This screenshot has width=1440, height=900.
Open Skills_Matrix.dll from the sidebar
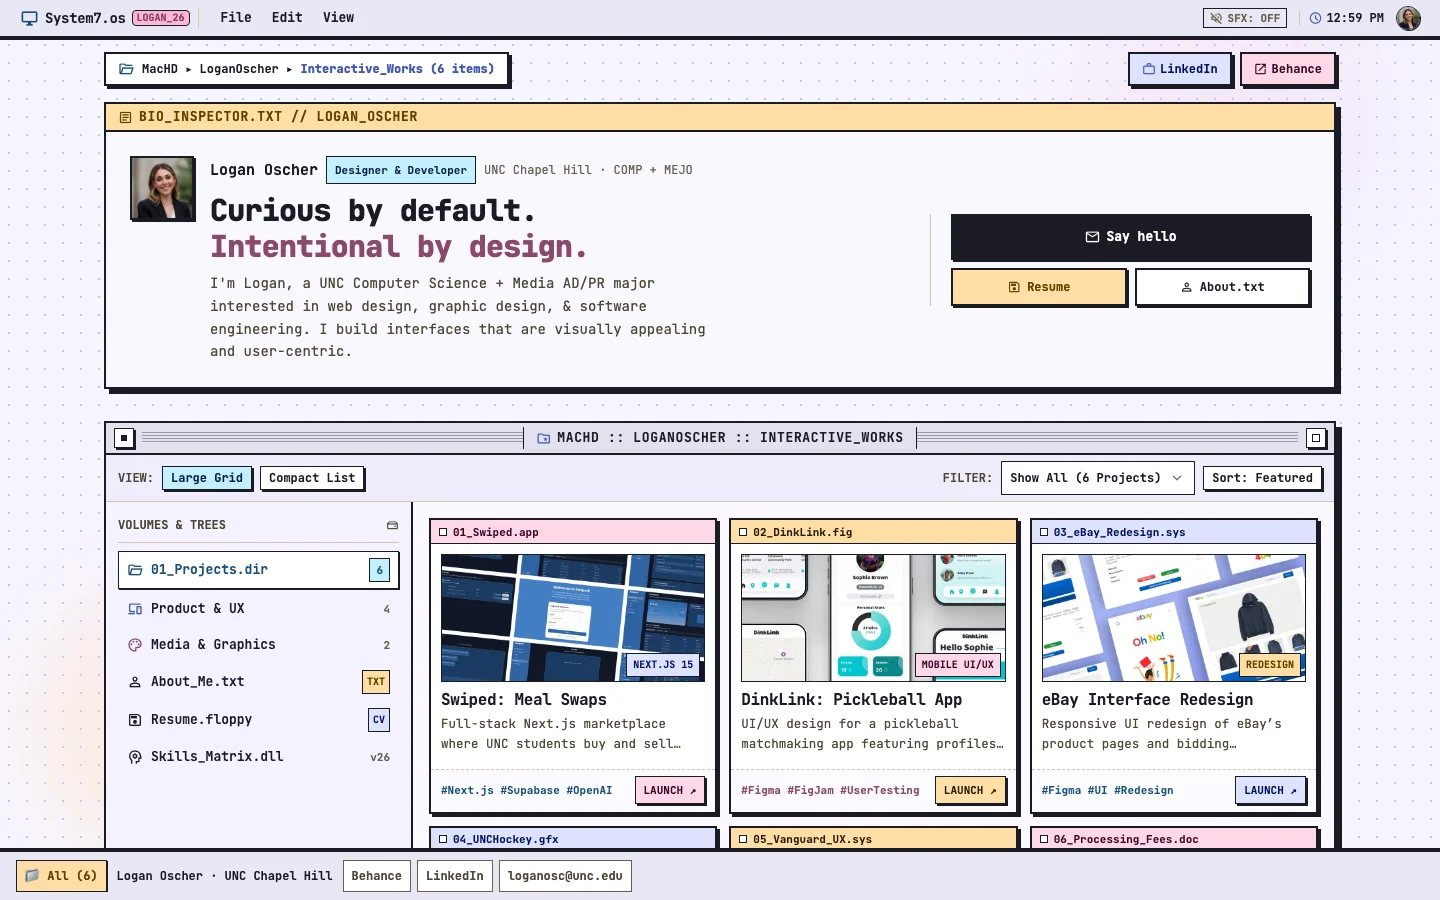pyautogui.click(x=258, y=757)
